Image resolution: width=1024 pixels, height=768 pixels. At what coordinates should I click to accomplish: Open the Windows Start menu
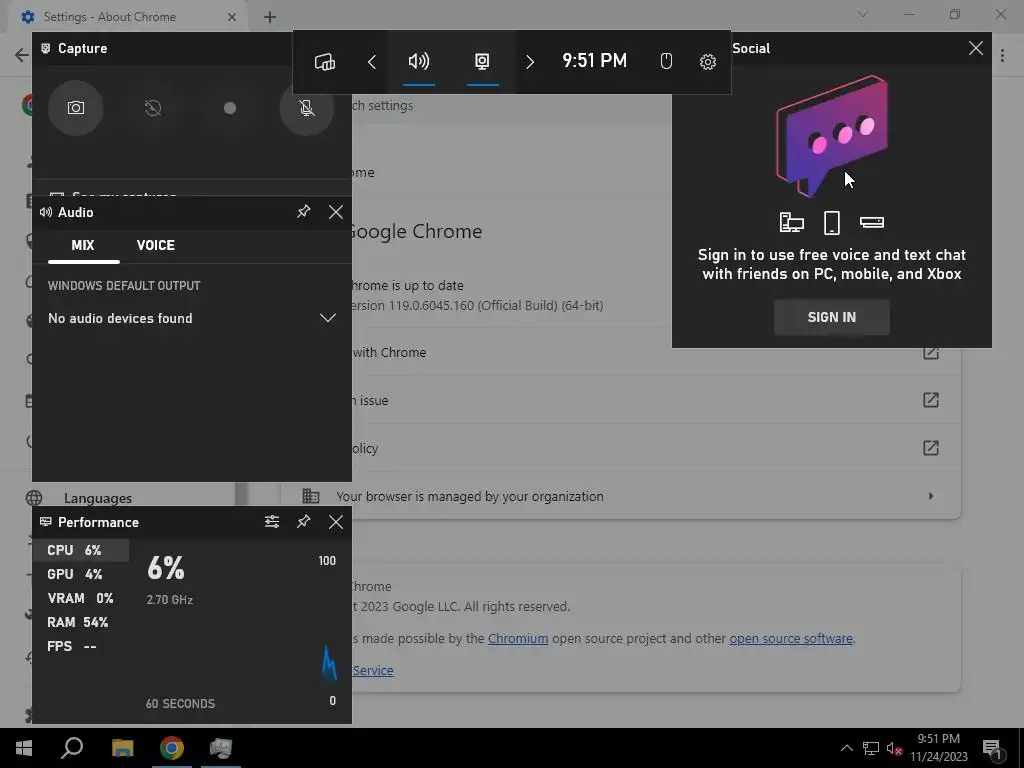tap(24, 748)
